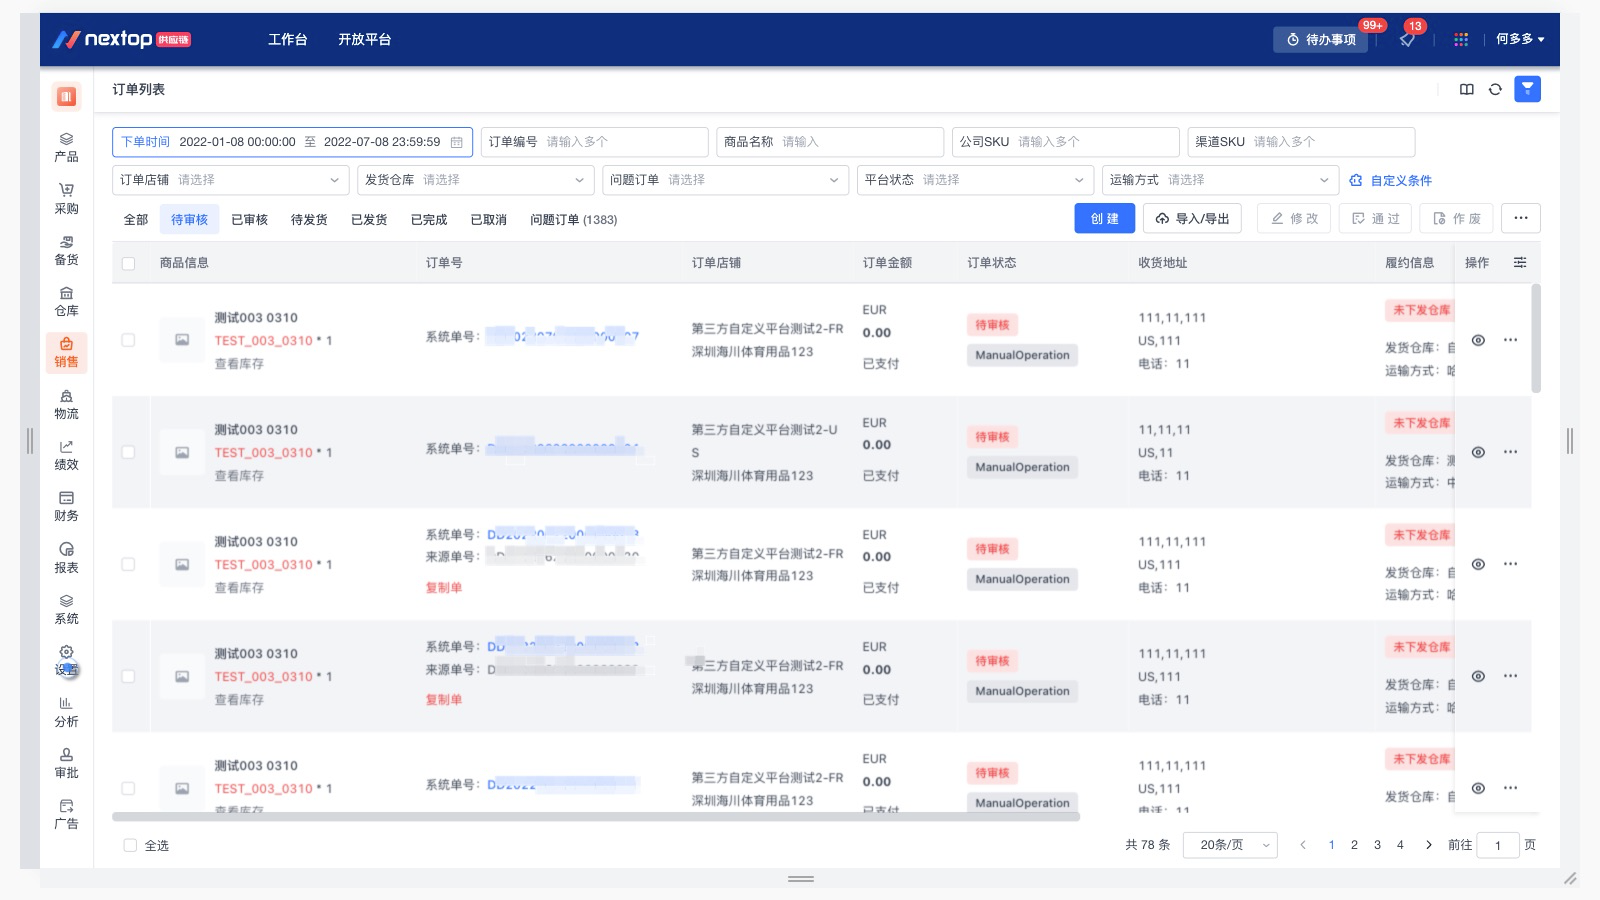Click the blue 创建 button

coord(1105,218)
